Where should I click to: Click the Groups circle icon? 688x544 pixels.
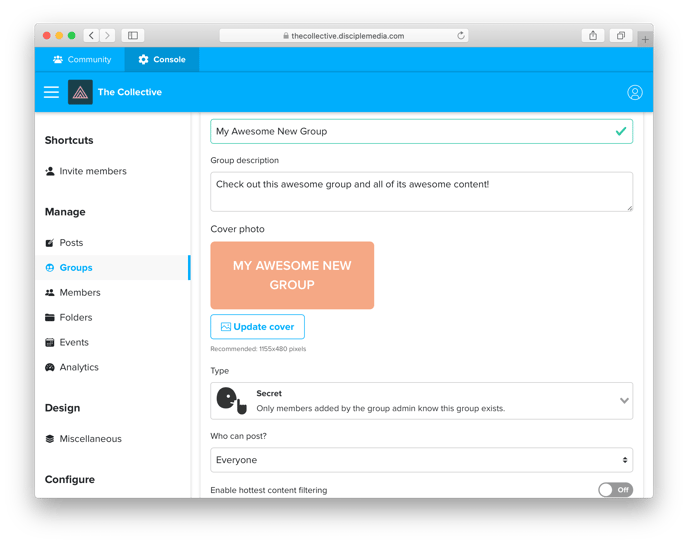tap(50, 268)
